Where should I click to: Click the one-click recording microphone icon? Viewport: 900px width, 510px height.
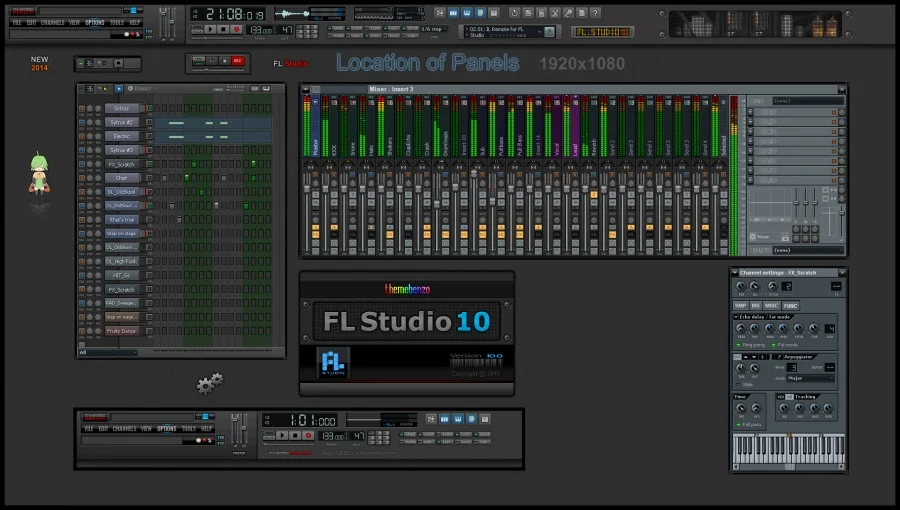coord(568,13)
